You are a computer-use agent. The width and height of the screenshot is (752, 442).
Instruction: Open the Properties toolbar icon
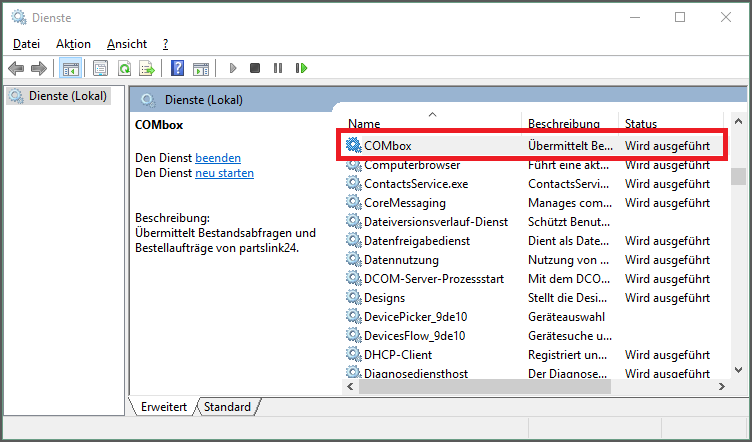pyautogui.click(x=100, y=69)
